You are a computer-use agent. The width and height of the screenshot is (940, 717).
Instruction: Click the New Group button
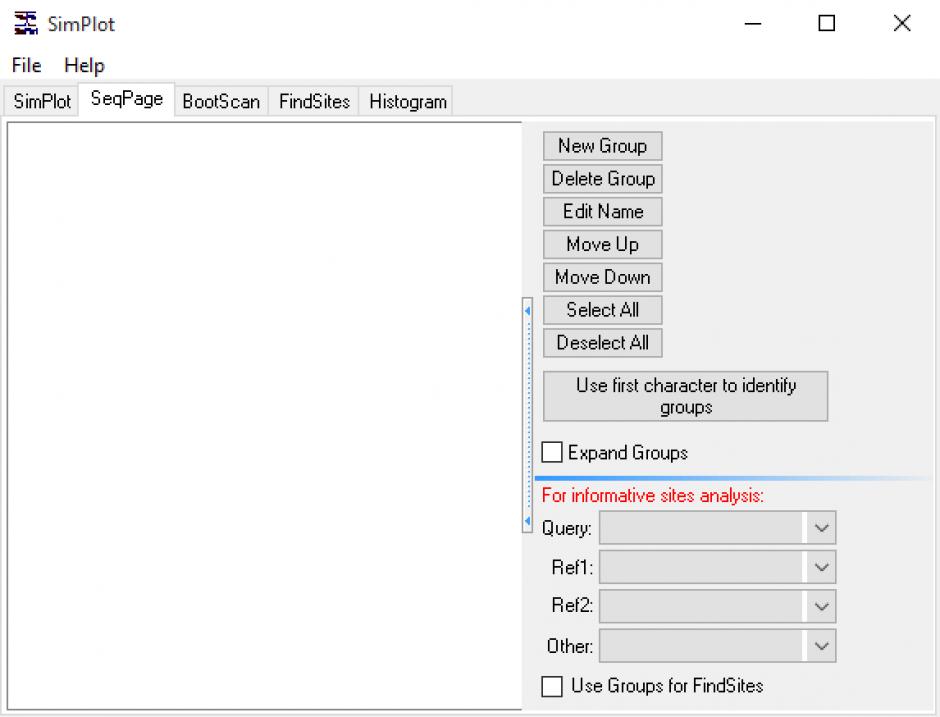[602, 146]
